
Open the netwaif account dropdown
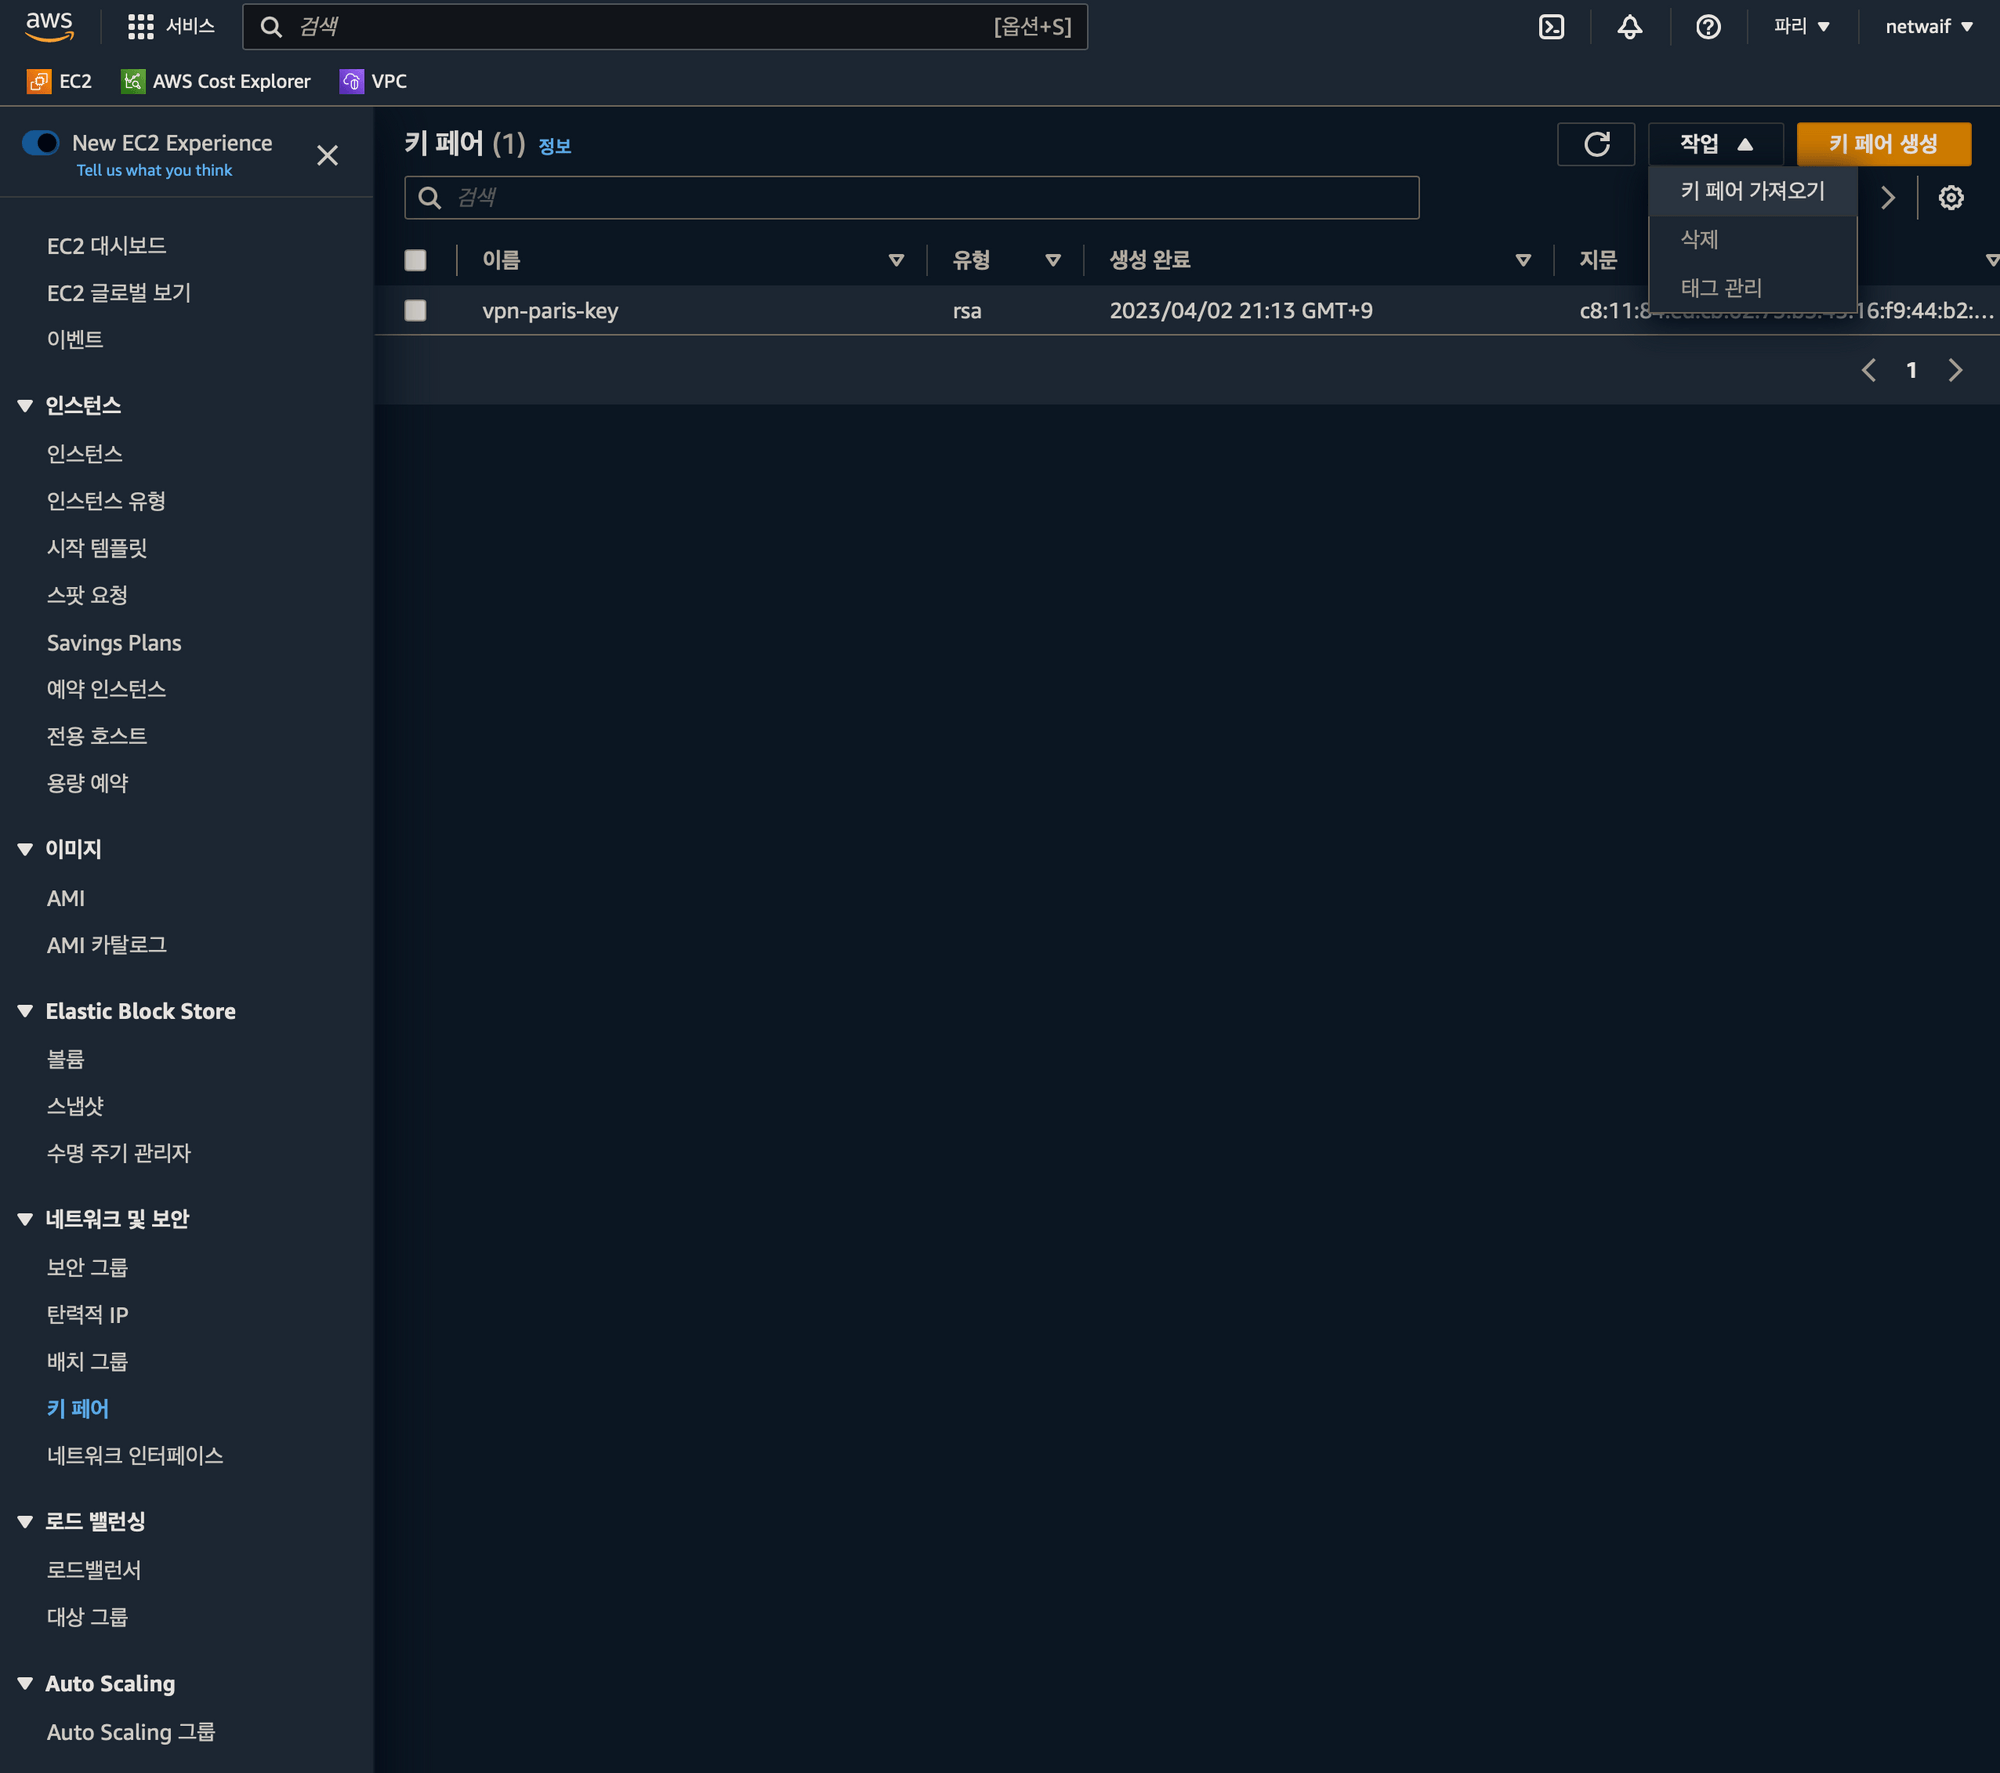(x=1929, y=27)
